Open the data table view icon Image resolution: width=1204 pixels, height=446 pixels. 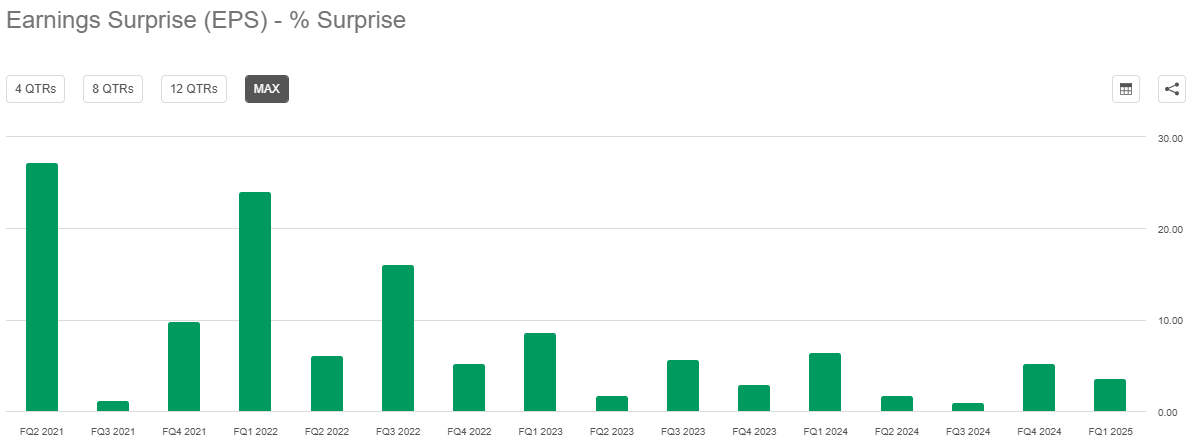click(x=1126, y=89)
